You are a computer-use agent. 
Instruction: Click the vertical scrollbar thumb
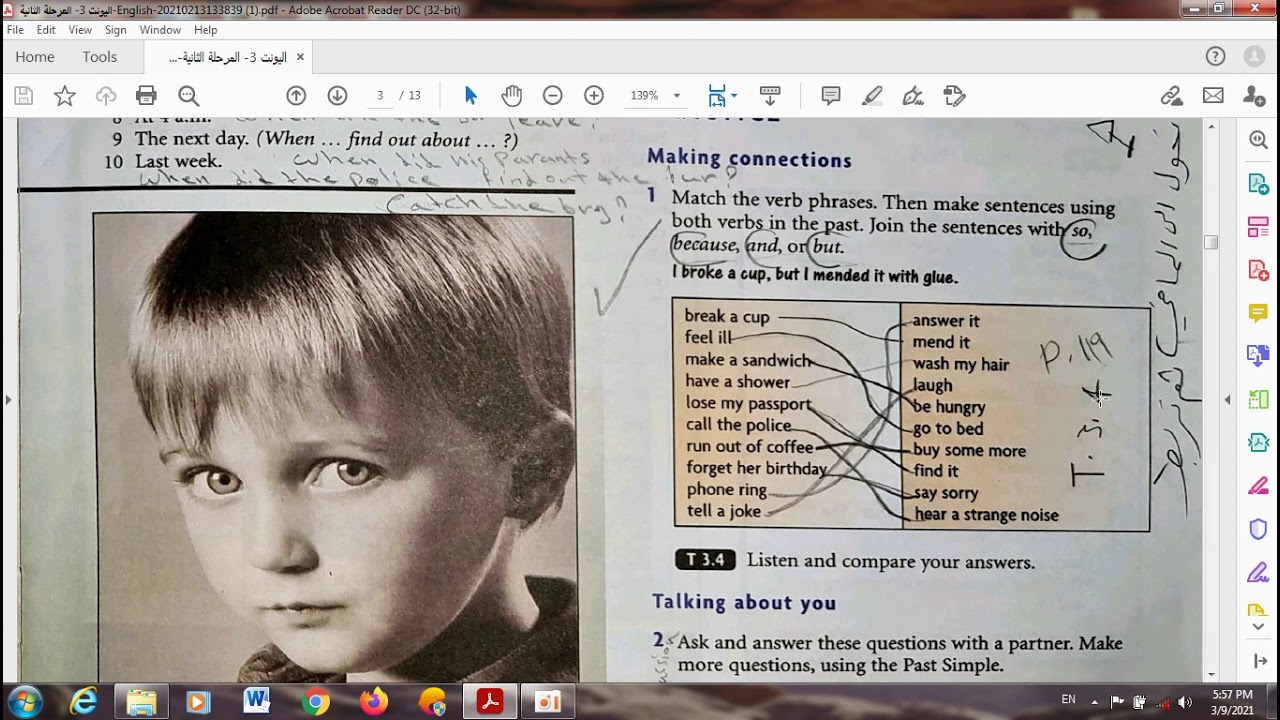pyautogui.click(x=1211, y=242)
